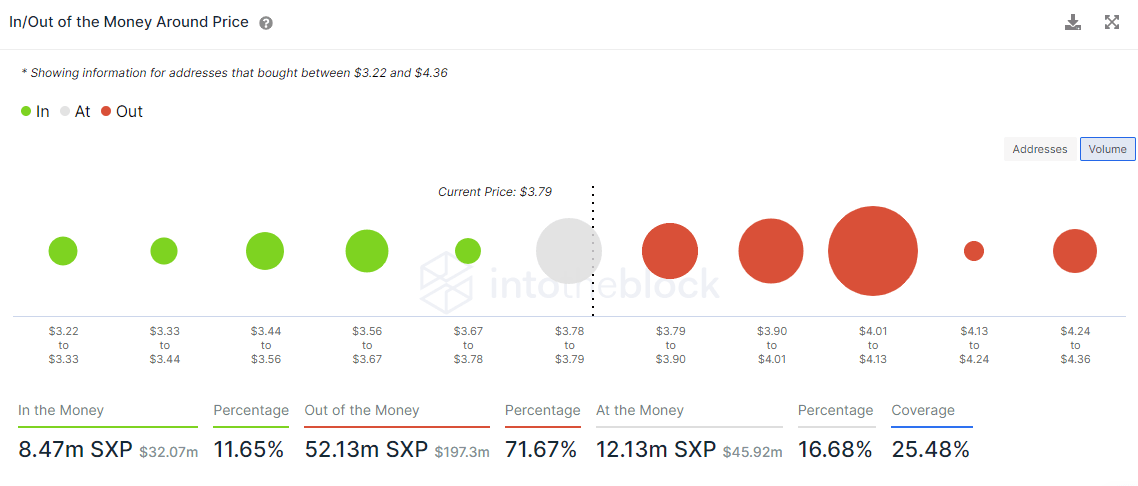Click the Out of the Money heading

(361, 410)
